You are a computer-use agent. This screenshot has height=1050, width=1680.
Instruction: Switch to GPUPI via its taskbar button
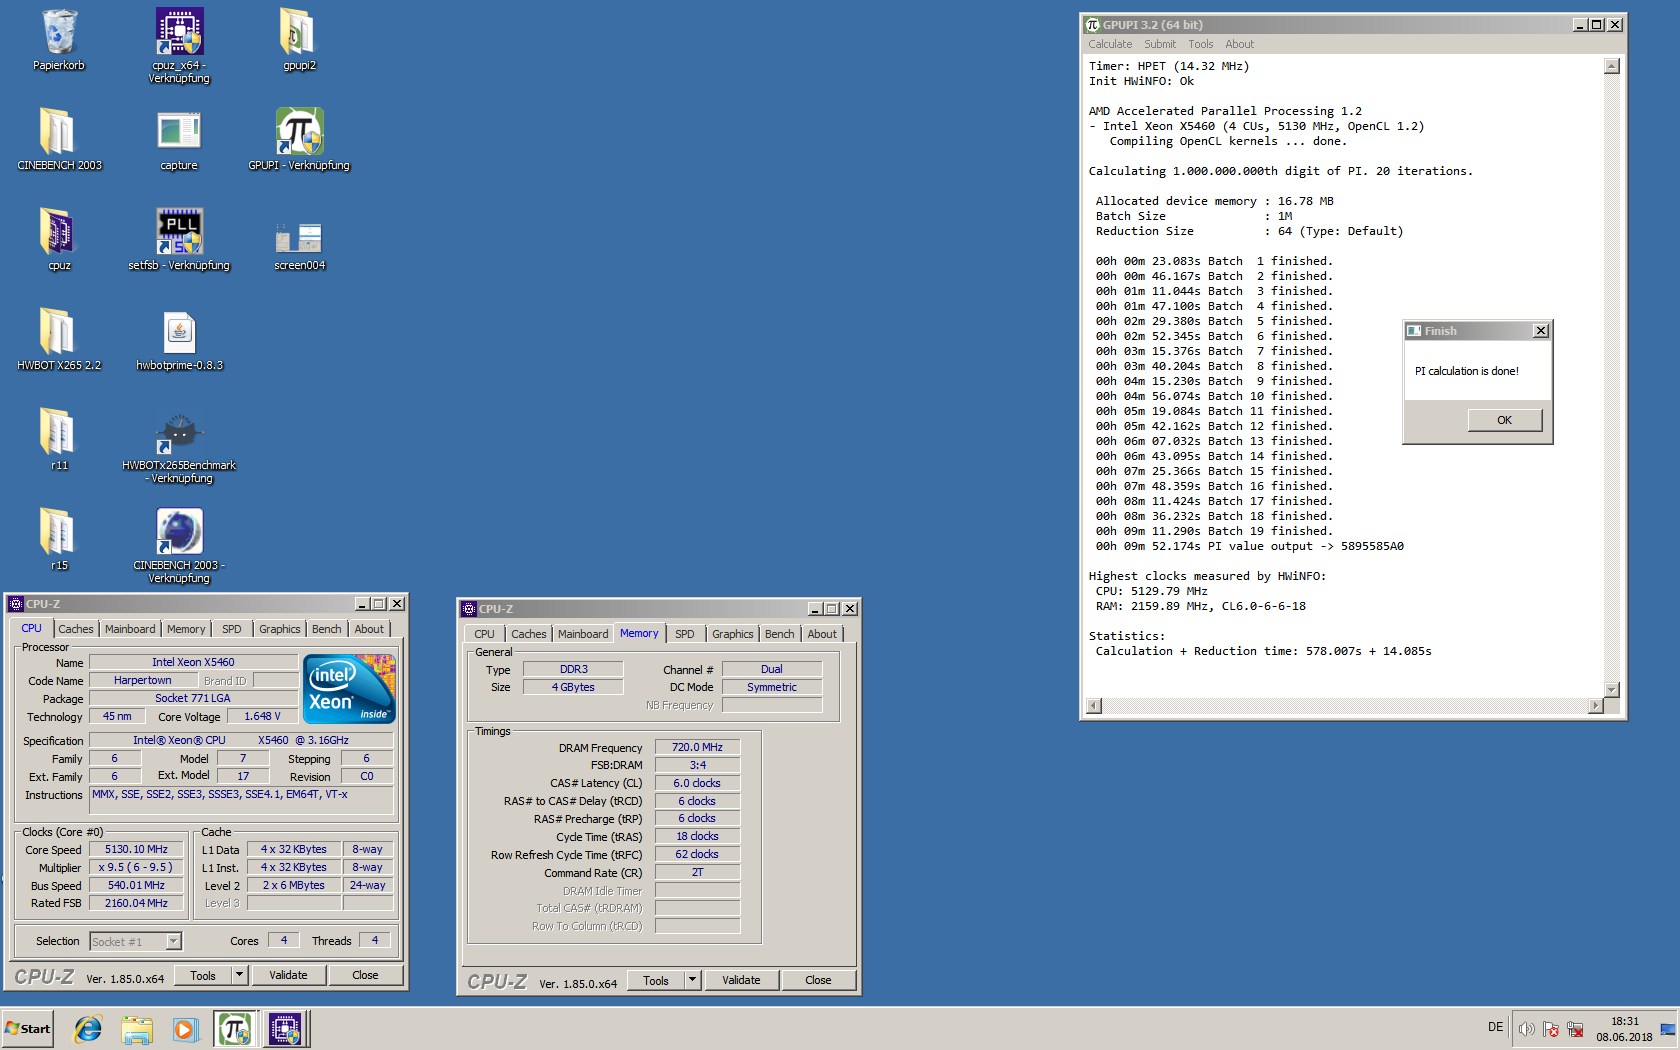[x=234, y=1029]
